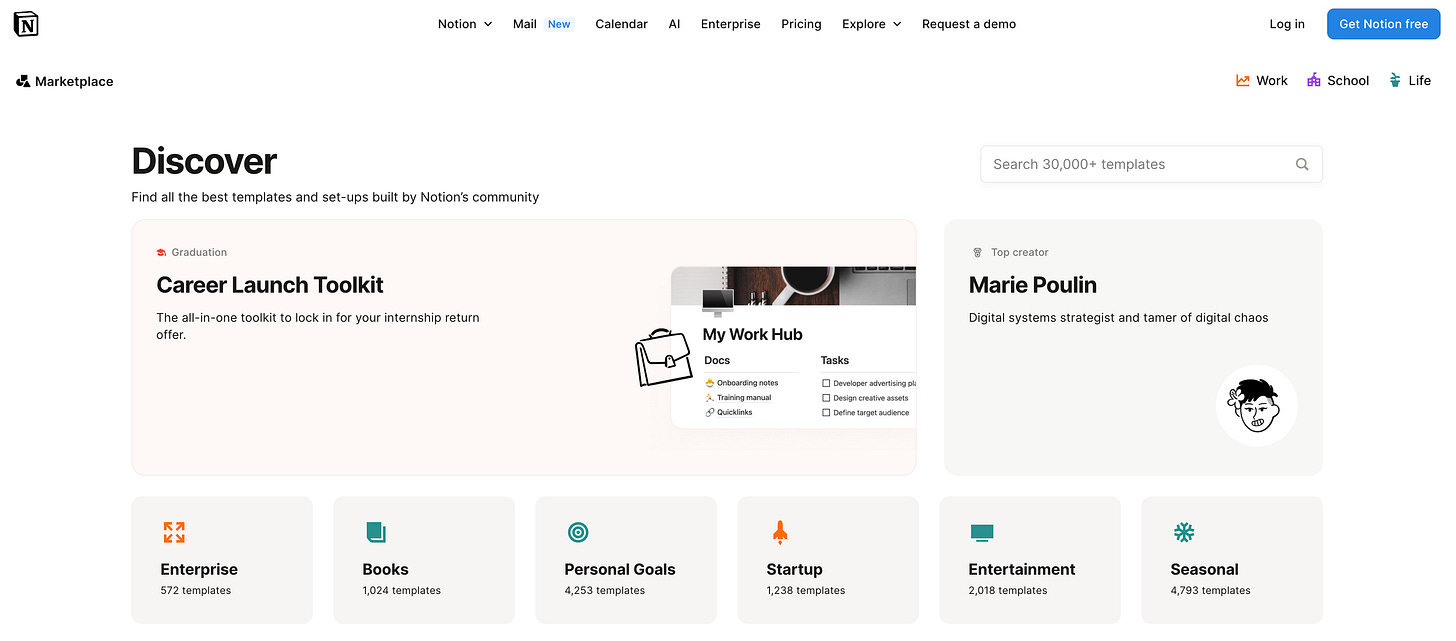Click the 4,253 templates count text
1456x641 pixels.
click(604, 590)
